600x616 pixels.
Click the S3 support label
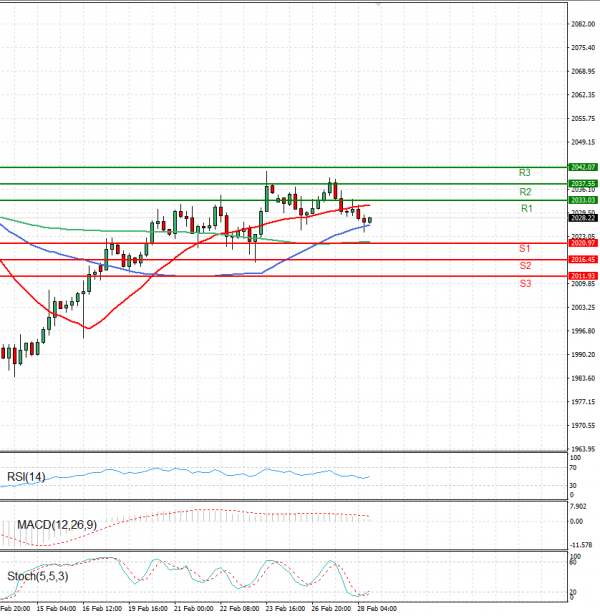tap(525, 283)
